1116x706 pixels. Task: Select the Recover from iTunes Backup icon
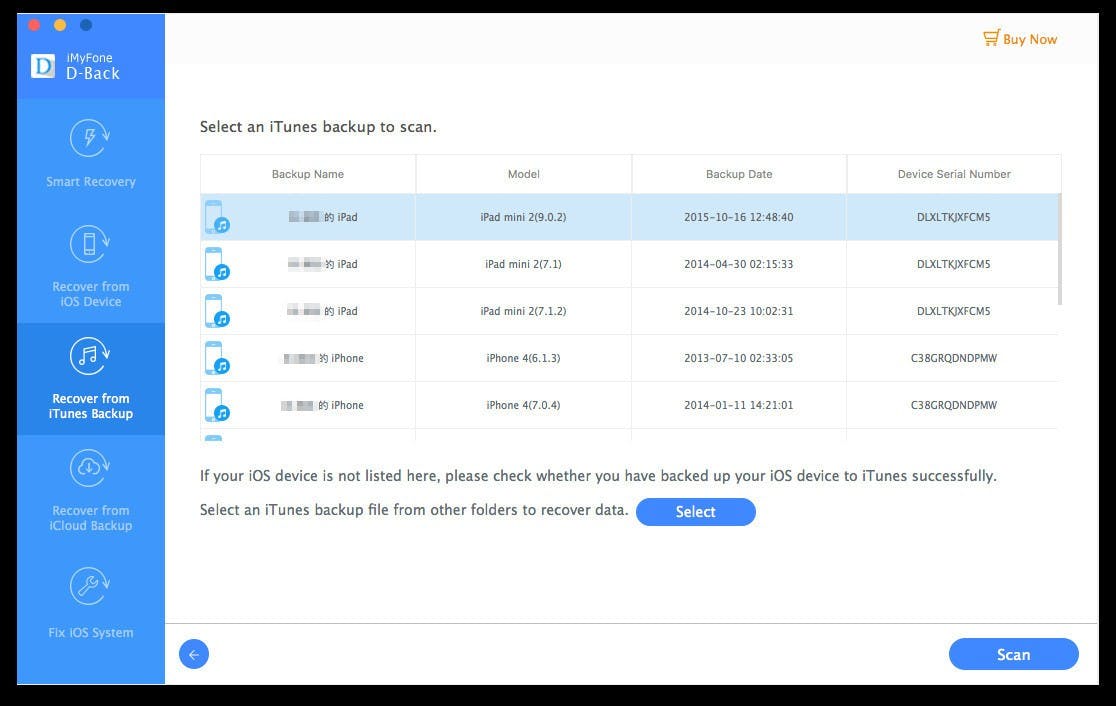tap(90, 355)
